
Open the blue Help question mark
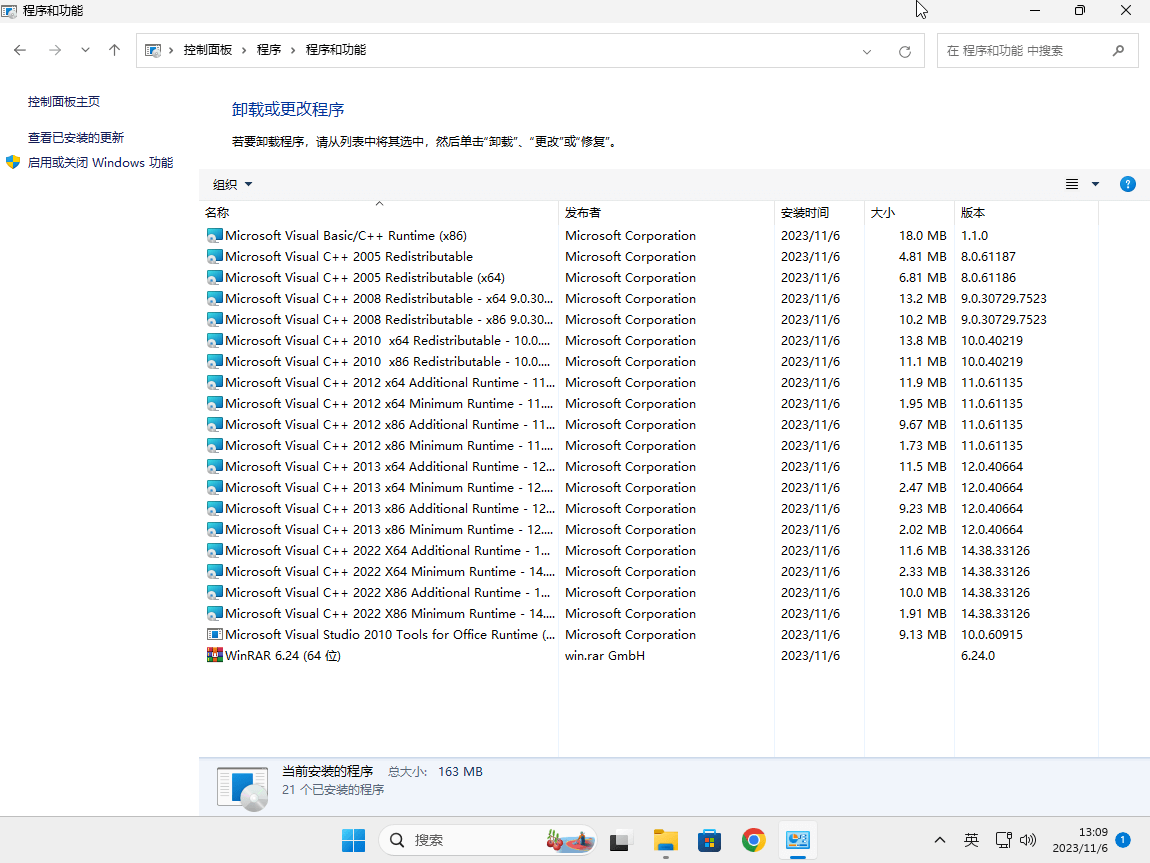(x=1128, y=184)
